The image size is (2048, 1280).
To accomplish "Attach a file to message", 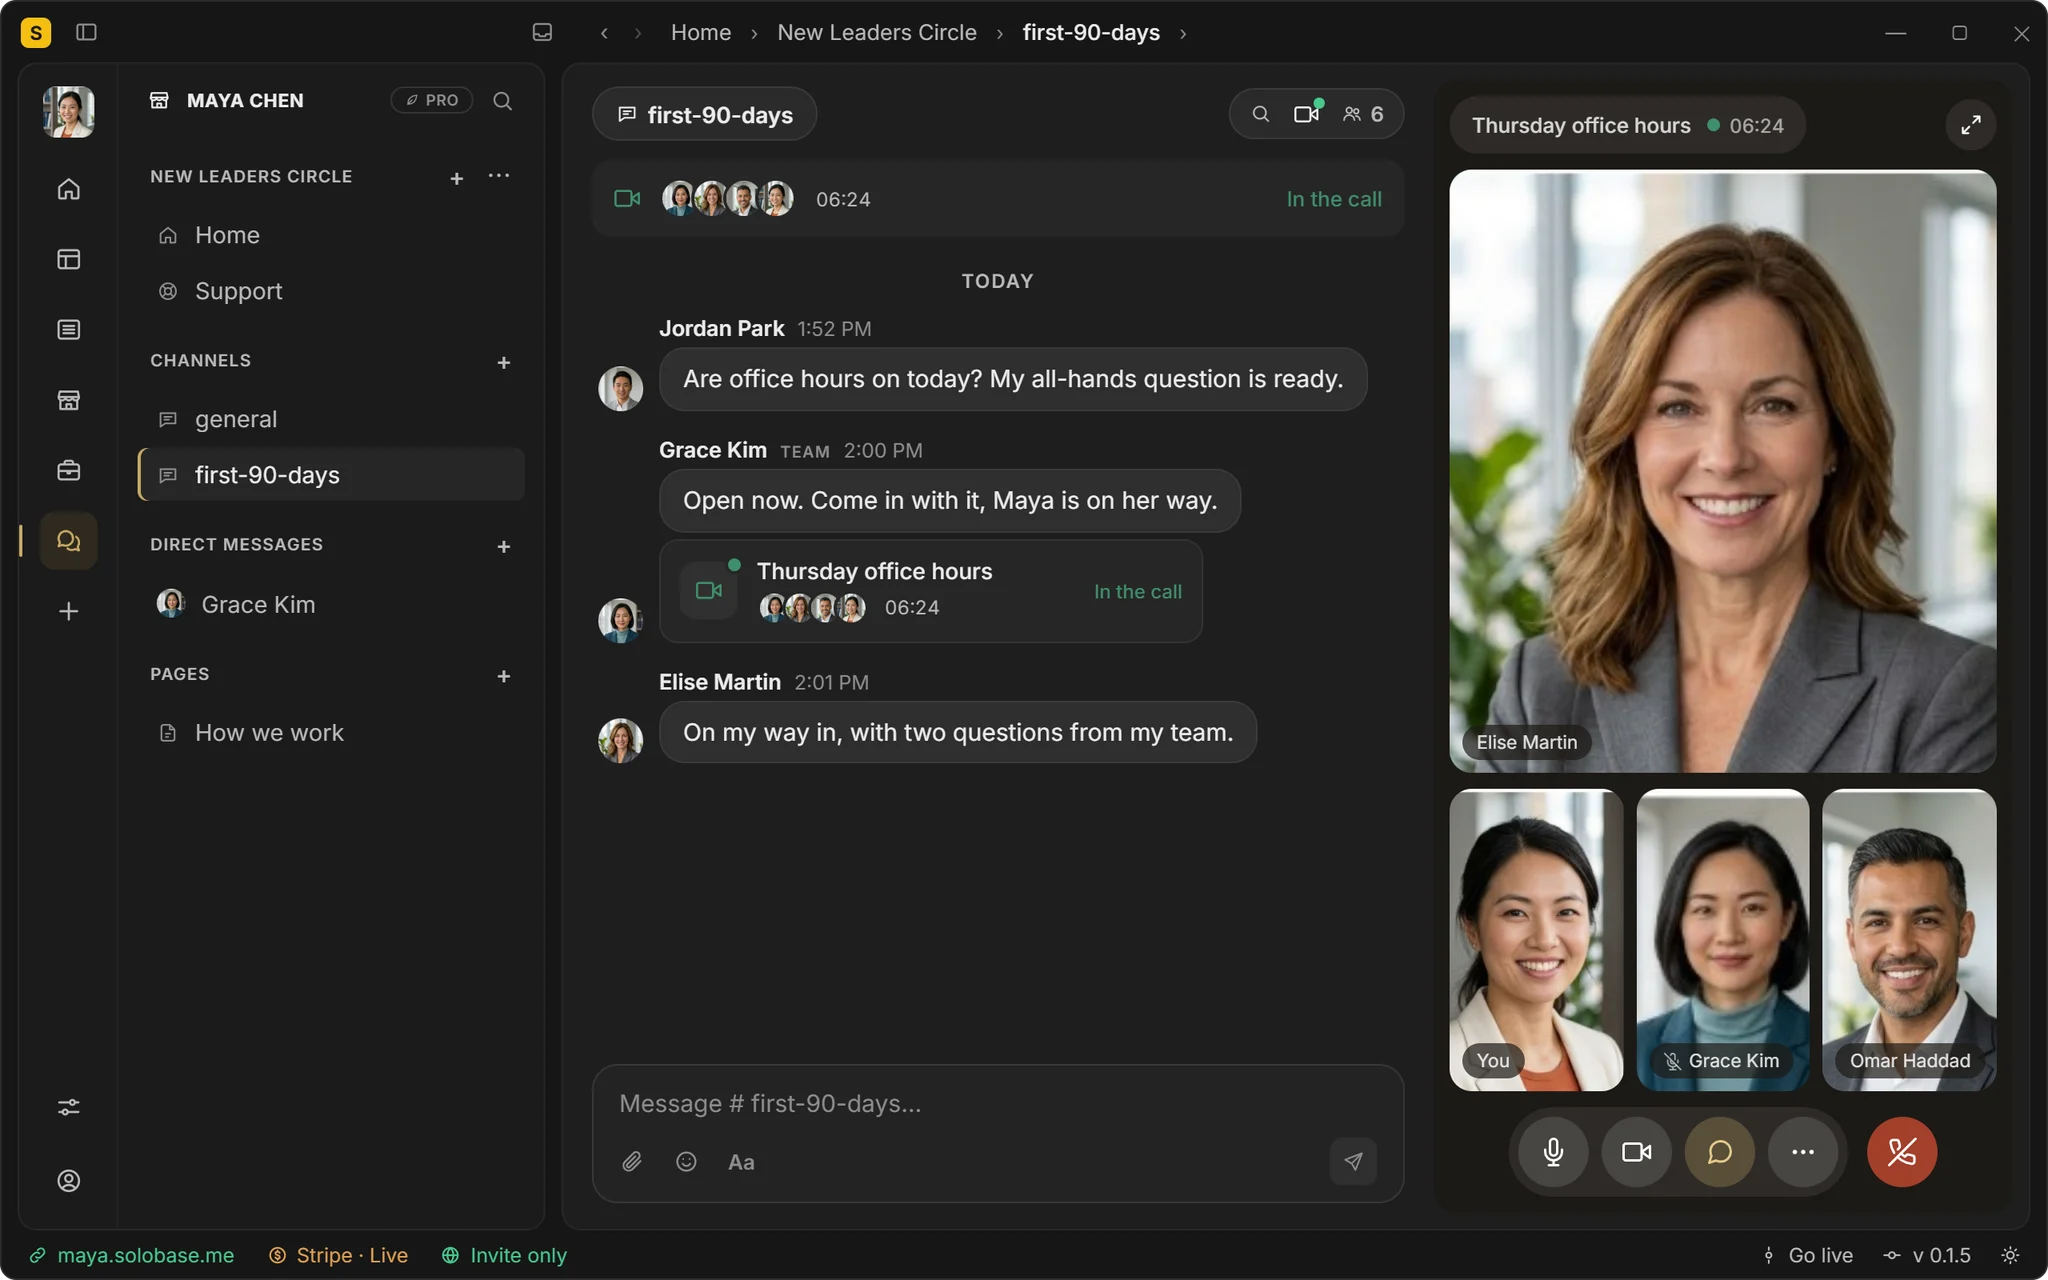I will click(x=632, y=1161).
